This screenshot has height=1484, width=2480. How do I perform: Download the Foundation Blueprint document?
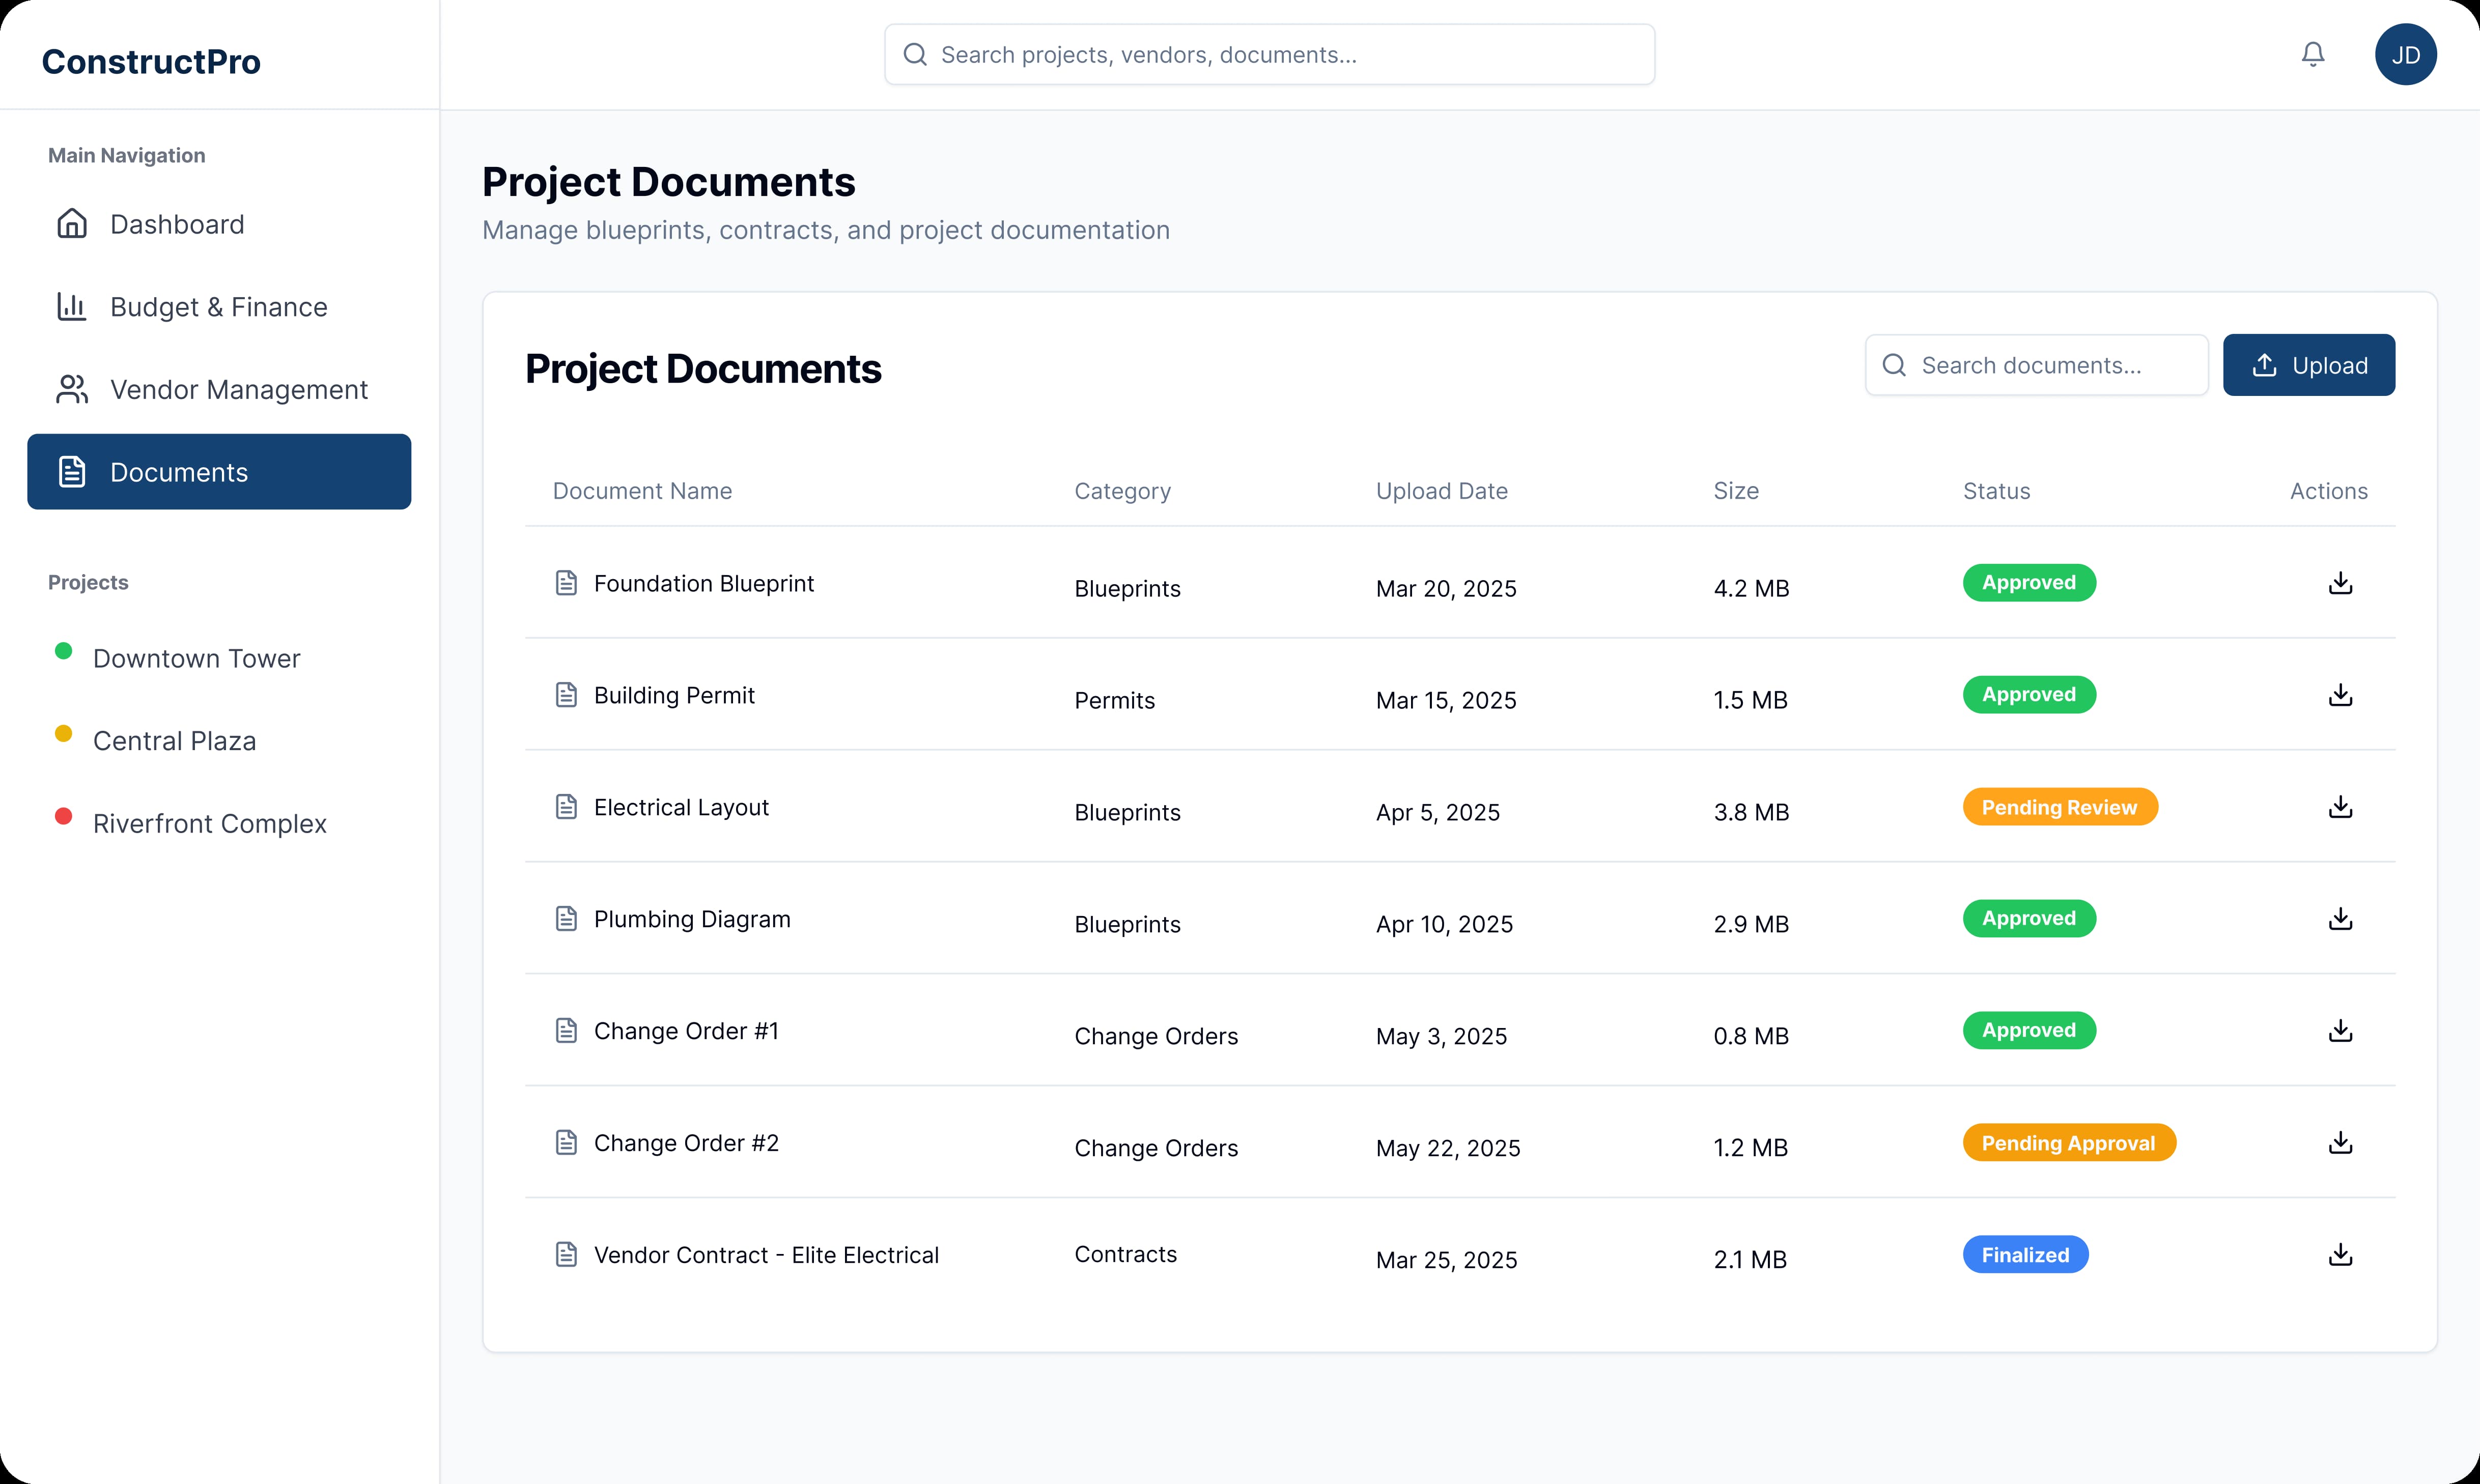[x=2340, y=583]
